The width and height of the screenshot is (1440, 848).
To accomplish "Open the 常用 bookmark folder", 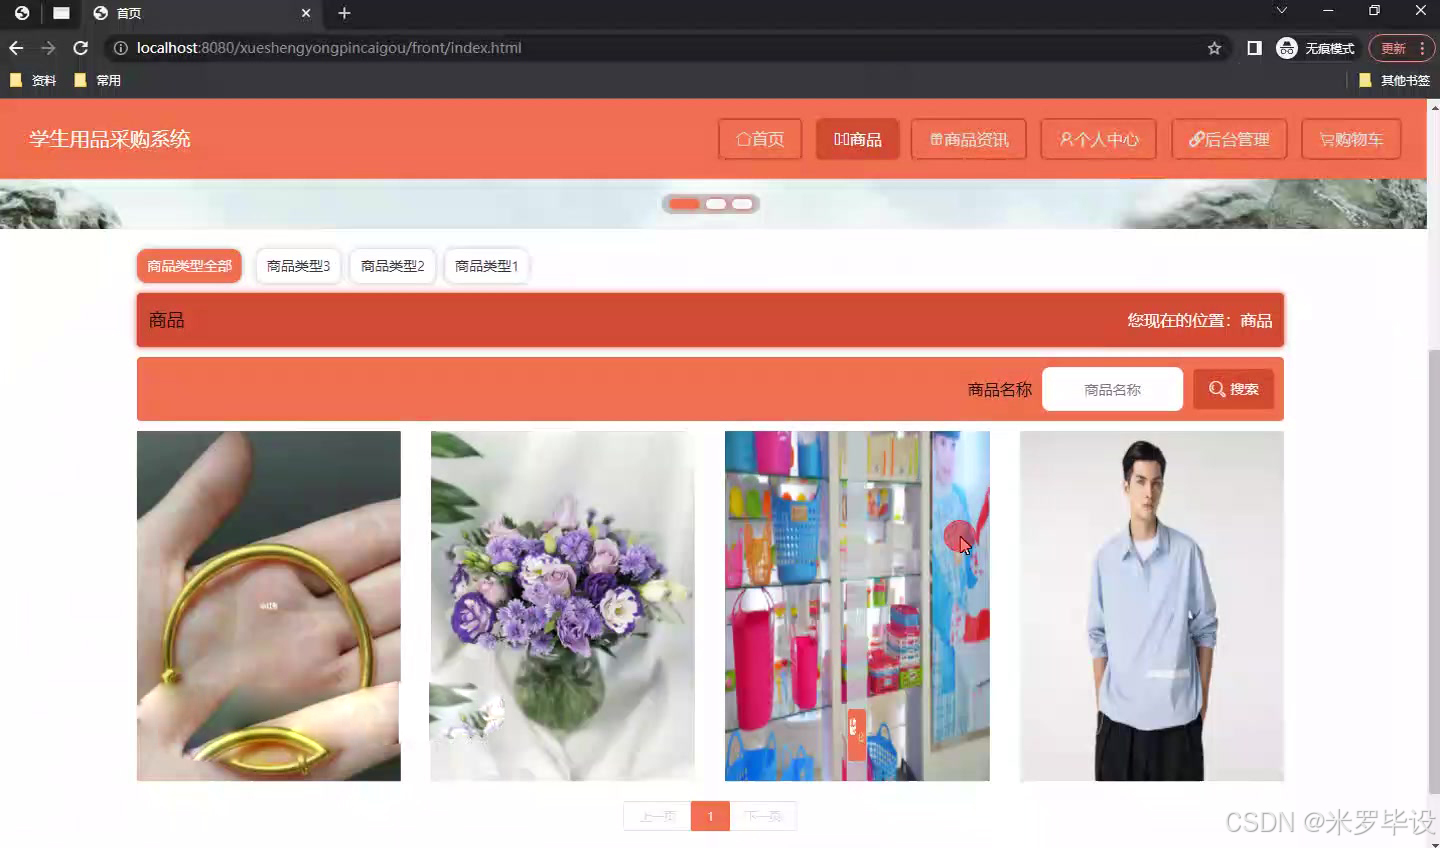I will tap(97, 81).
